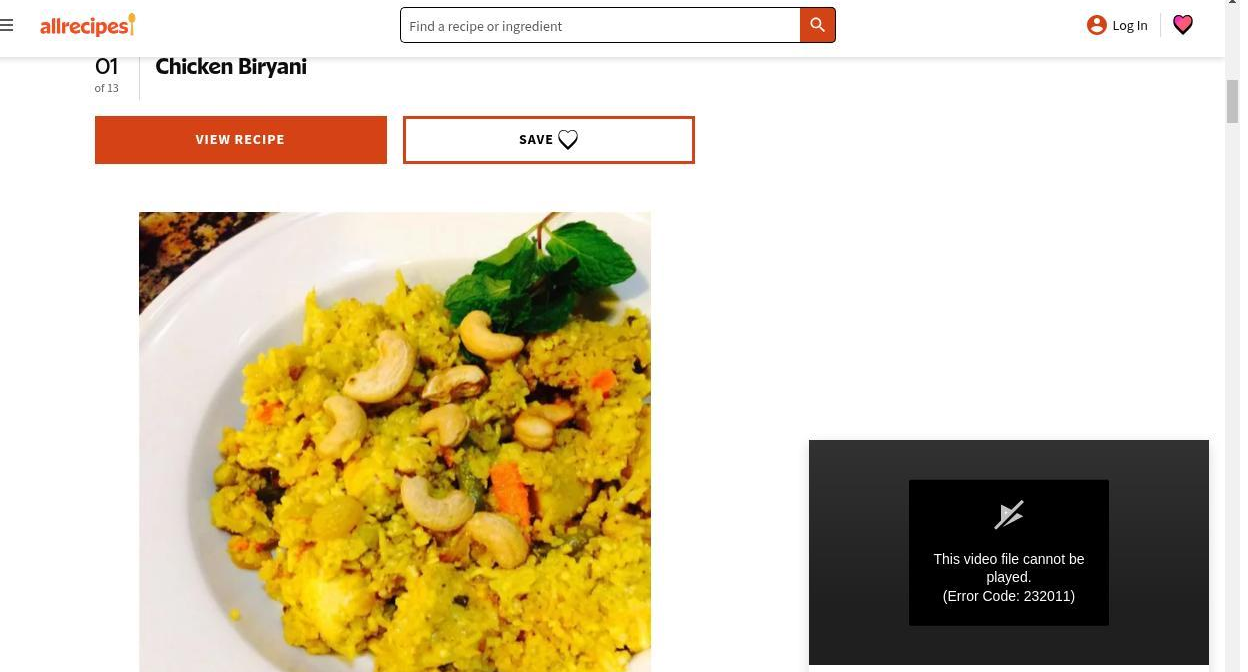Click the Error Code 232011 text

point(1009,596)
